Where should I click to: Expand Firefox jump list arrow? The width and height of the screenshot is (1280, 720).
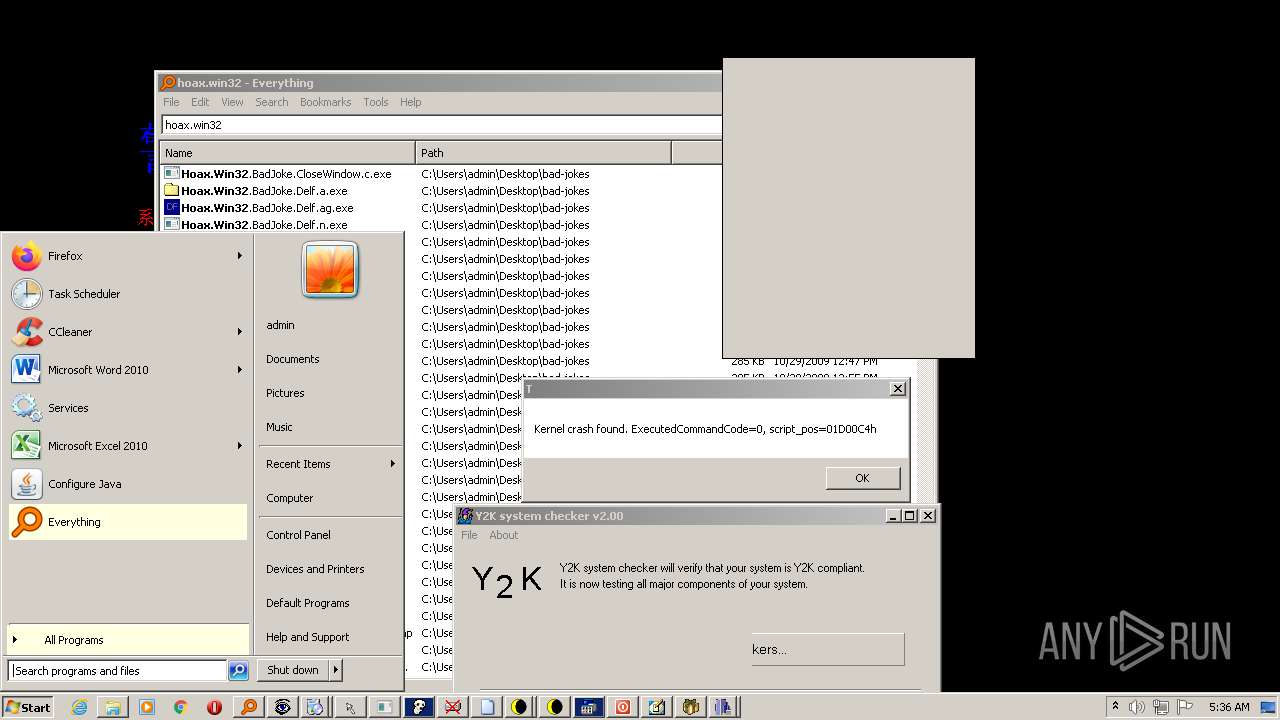coord(239,256)
